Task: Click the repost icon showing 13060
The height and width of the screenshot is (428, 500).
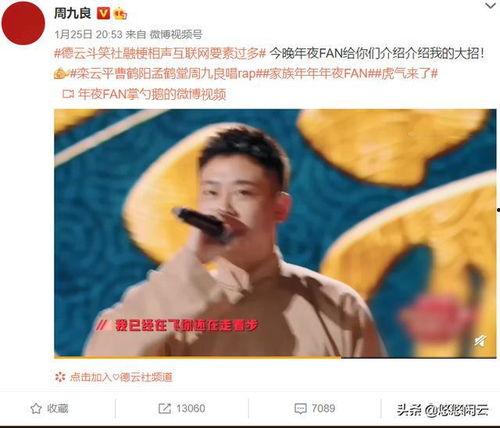Action: click(182, 408)
